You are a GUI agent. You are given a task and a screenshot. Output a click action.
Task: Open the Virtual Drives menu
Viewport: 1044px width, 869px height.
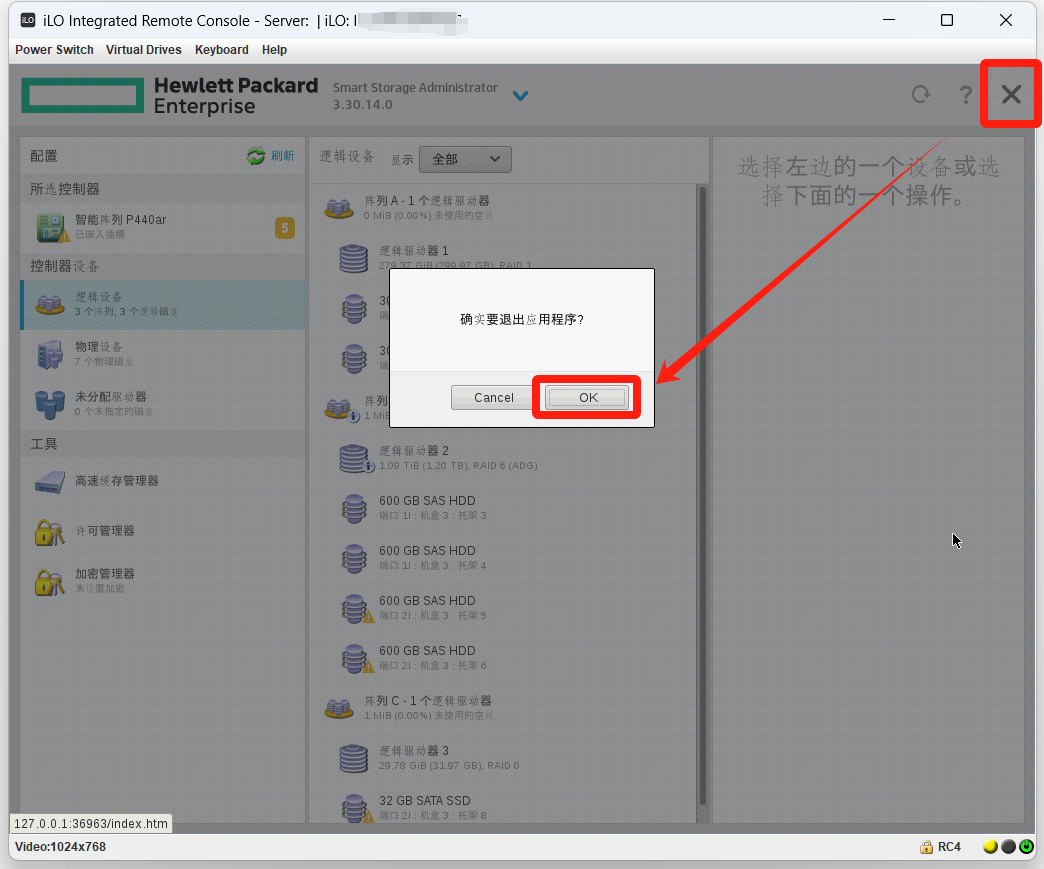[x=144, y=50]
